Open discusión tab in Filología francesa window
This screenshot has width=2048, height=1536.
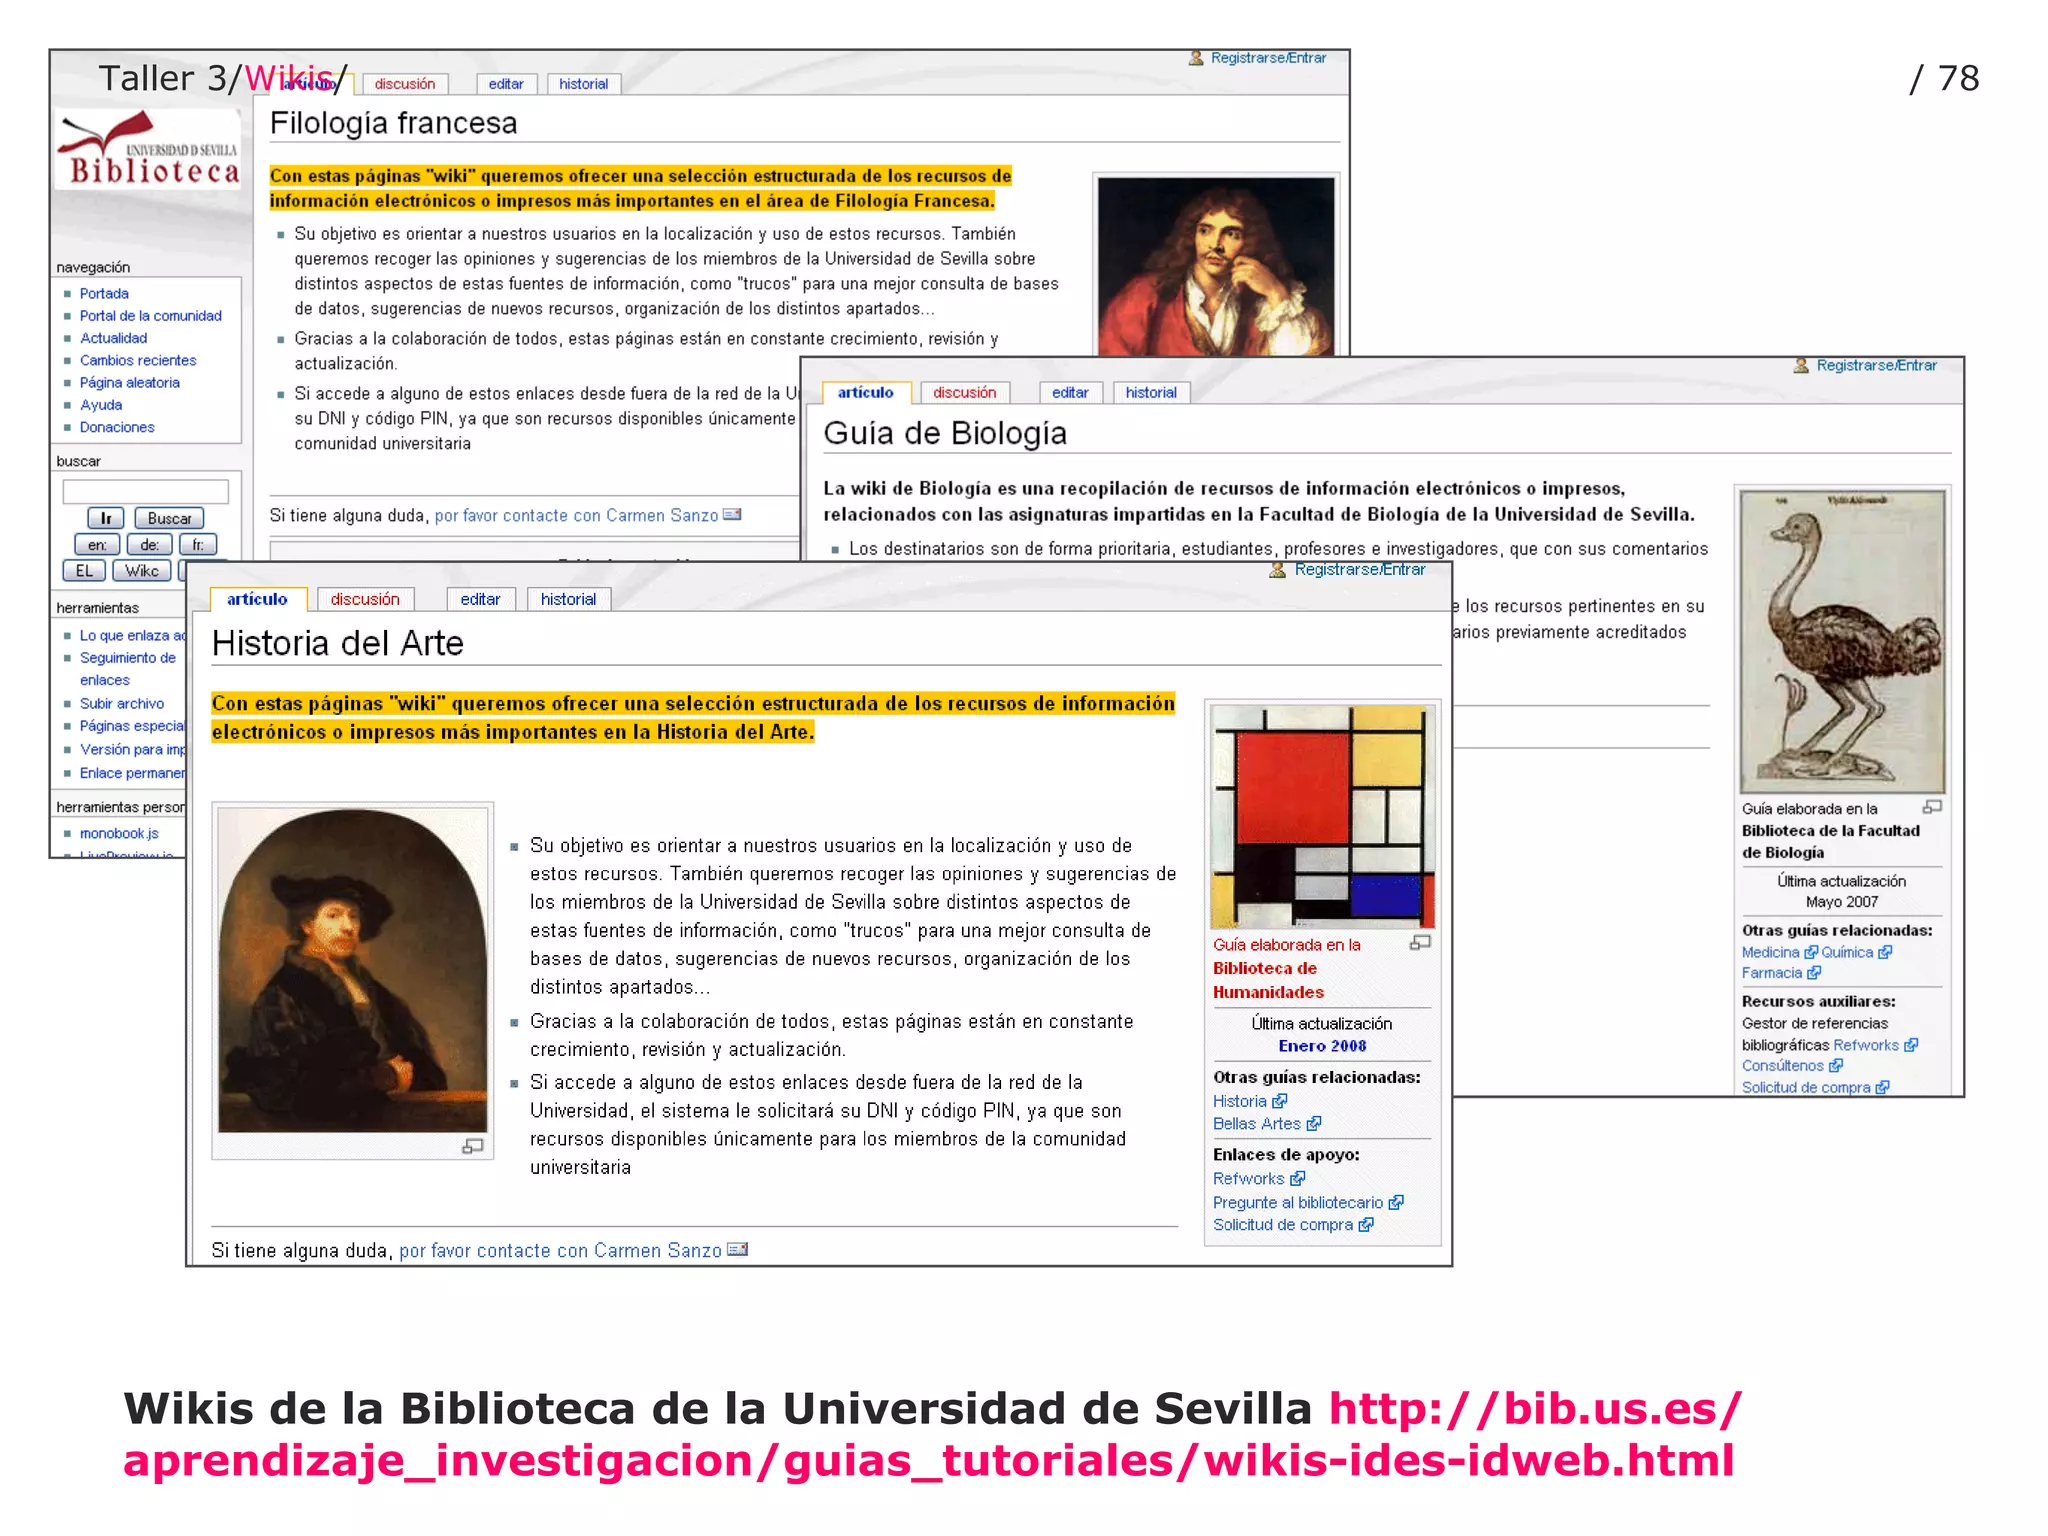coord(405,84)
